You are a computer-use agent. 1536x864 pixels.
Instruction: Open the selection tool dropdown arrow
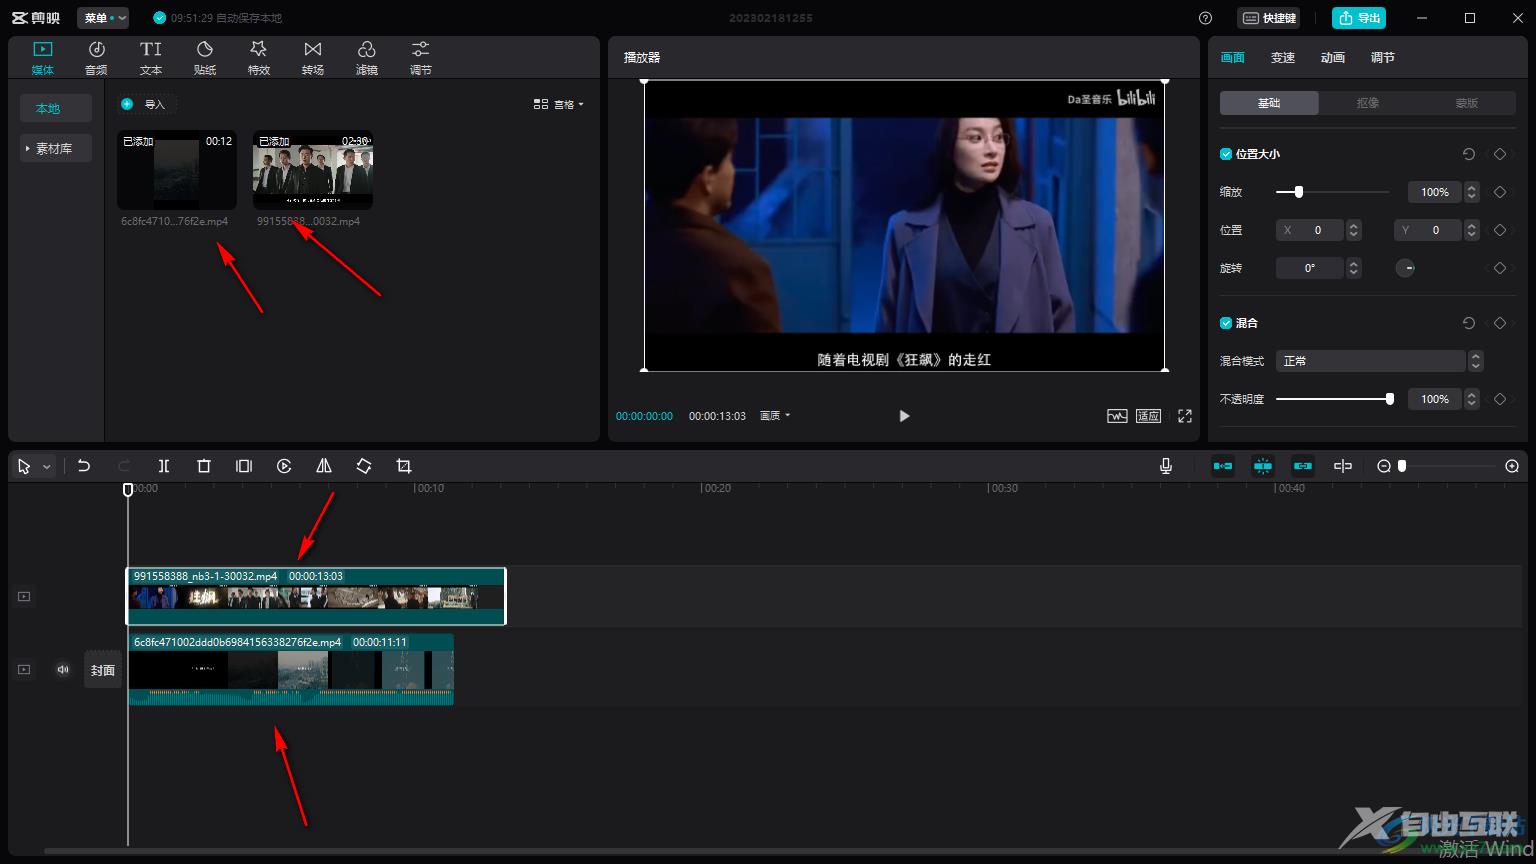tap(46, 467)
